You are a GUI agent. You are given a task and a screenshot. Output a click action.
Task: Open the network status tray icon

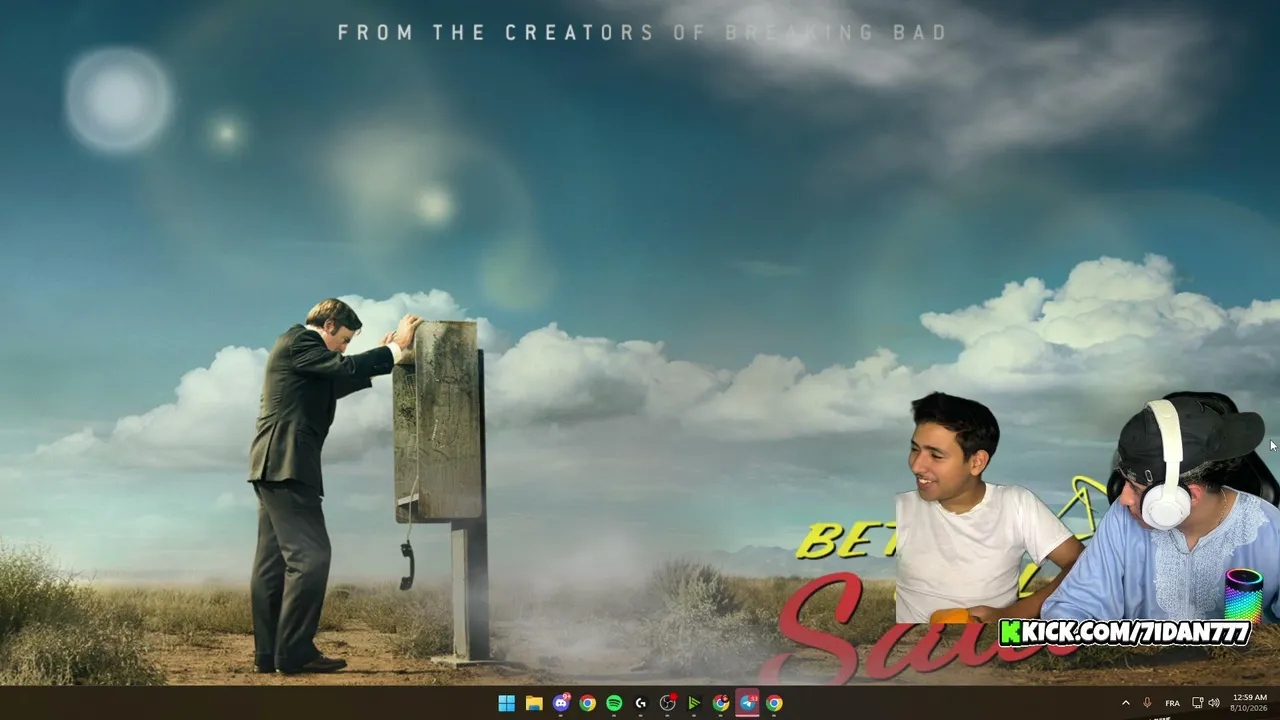1198,703
